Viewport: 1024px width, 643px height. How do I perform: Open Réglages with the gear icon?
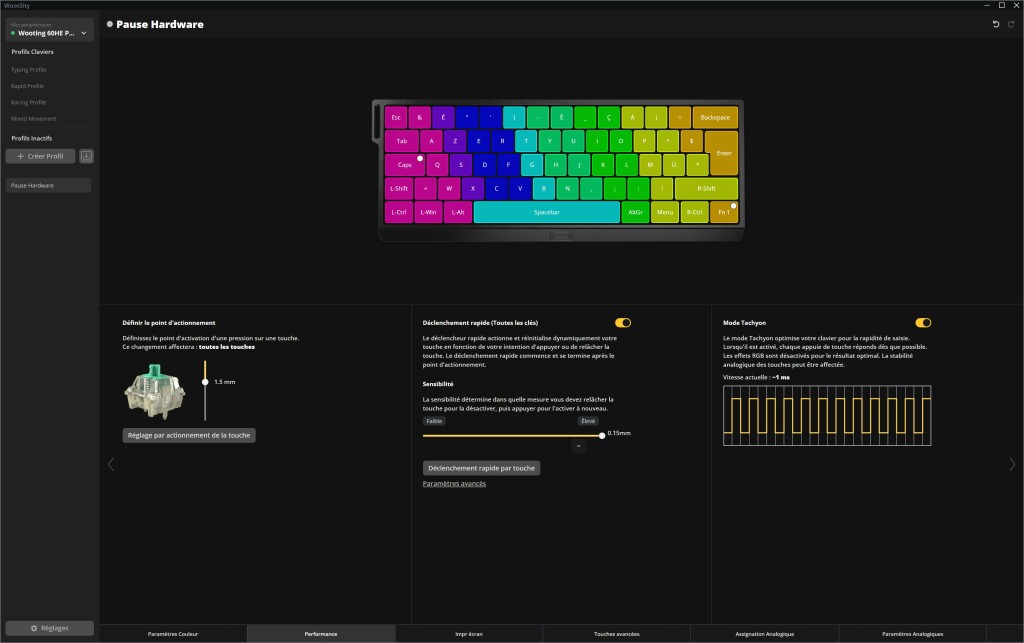[x=50, y=628]
